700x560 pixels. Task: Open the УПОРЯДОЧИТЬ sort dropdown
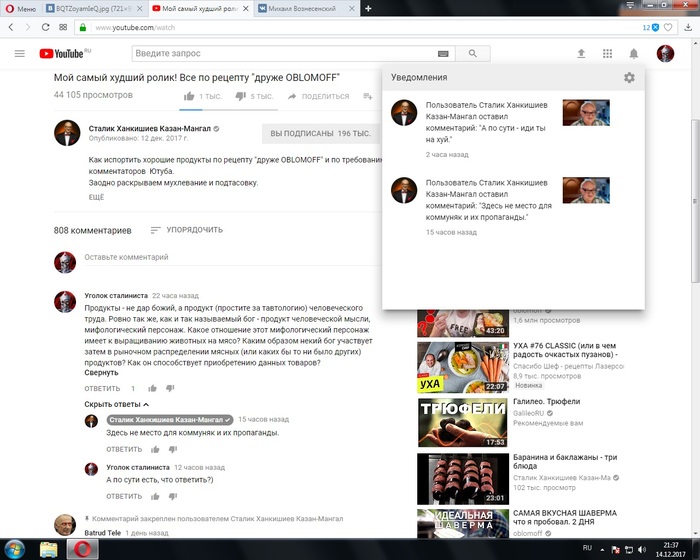(x=187, y=230)
